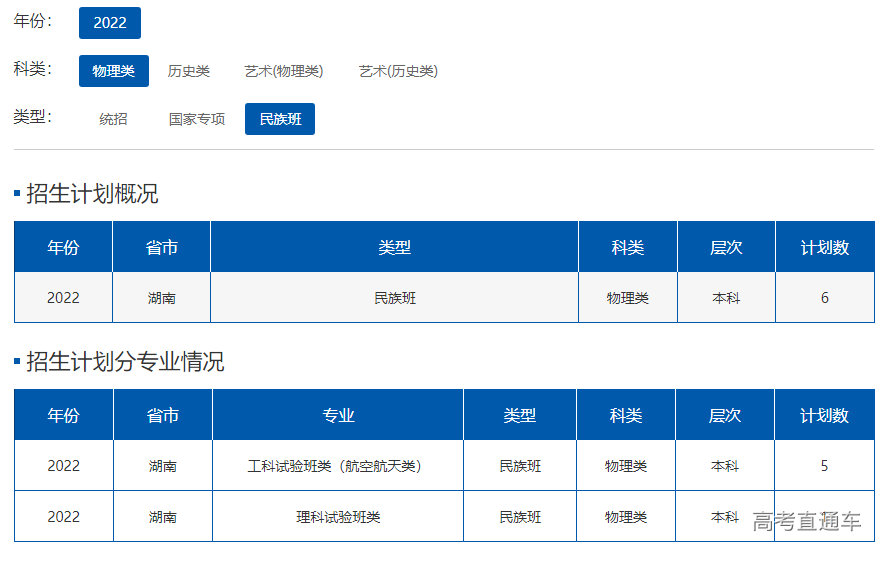Choose the 艺术(历史类) category option

[x=398, y=71]
